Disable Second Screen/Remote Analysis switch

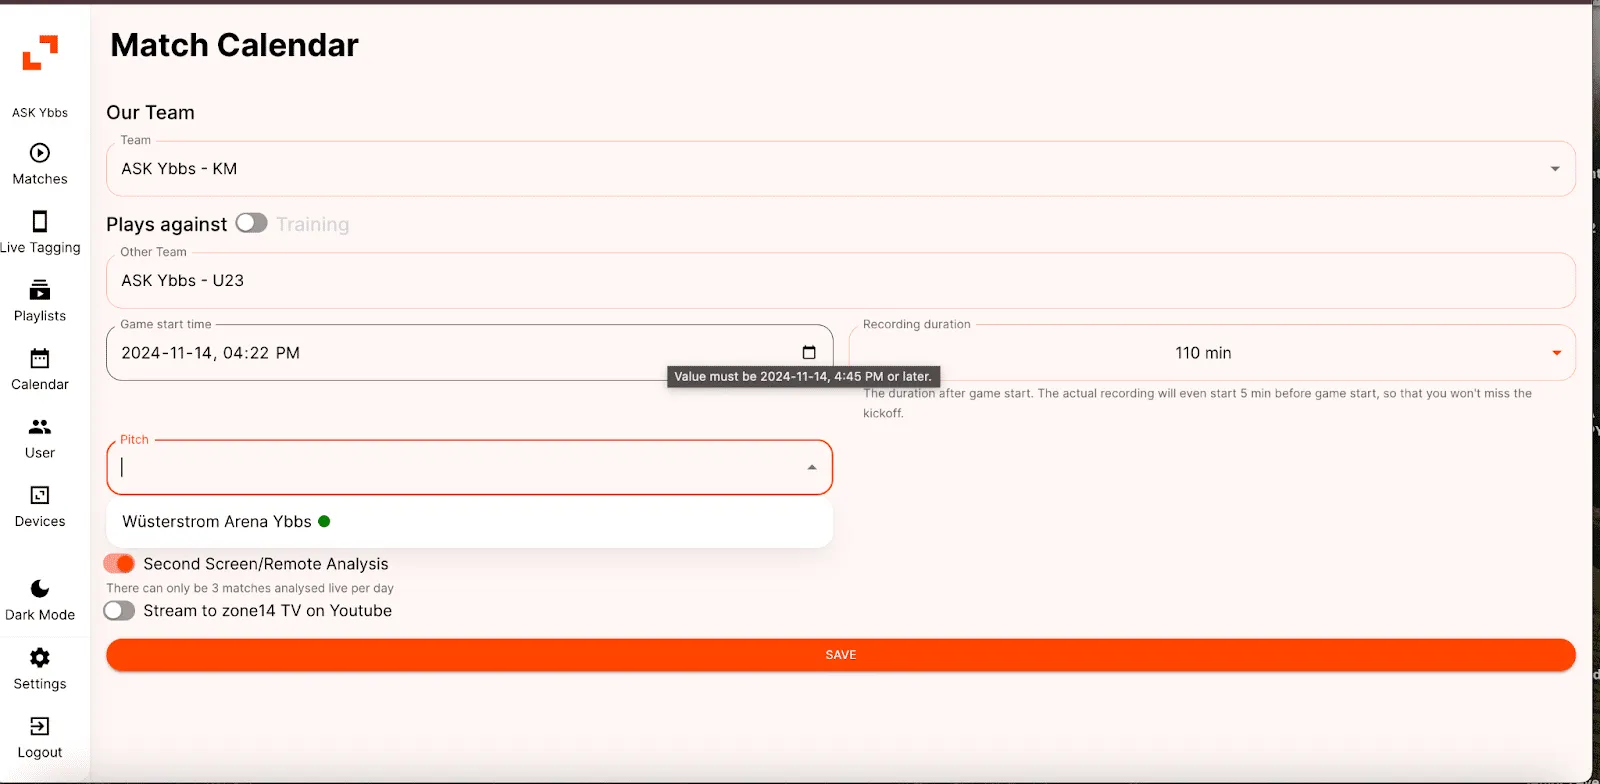(119, 564)
